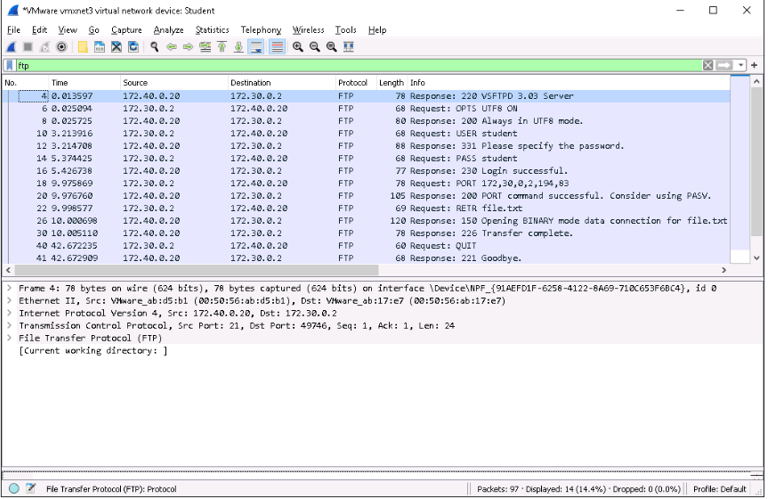Sort by the Destination column header
The width and height of the screenshot is (768, 499).
282,83
